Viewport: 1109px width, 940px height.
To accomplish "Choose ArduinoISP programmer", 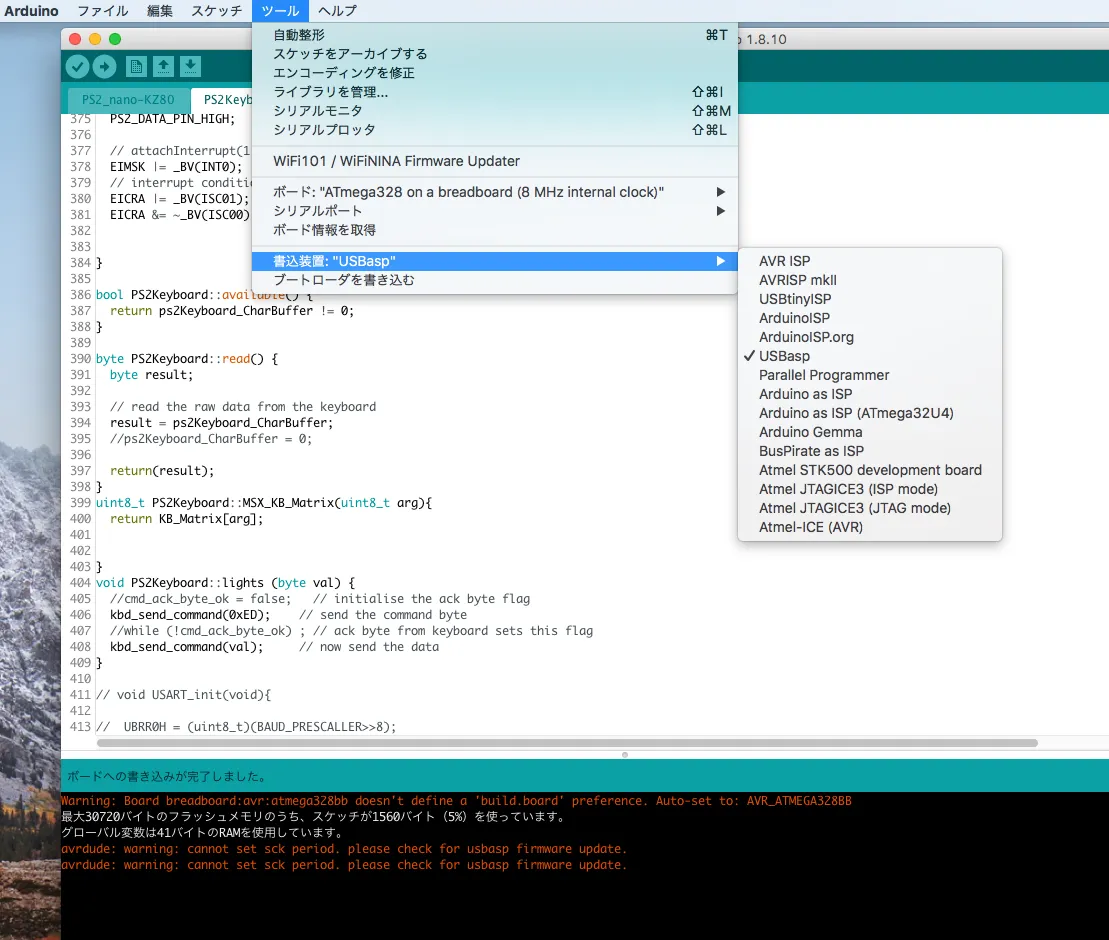I will (x=869, y=318).
